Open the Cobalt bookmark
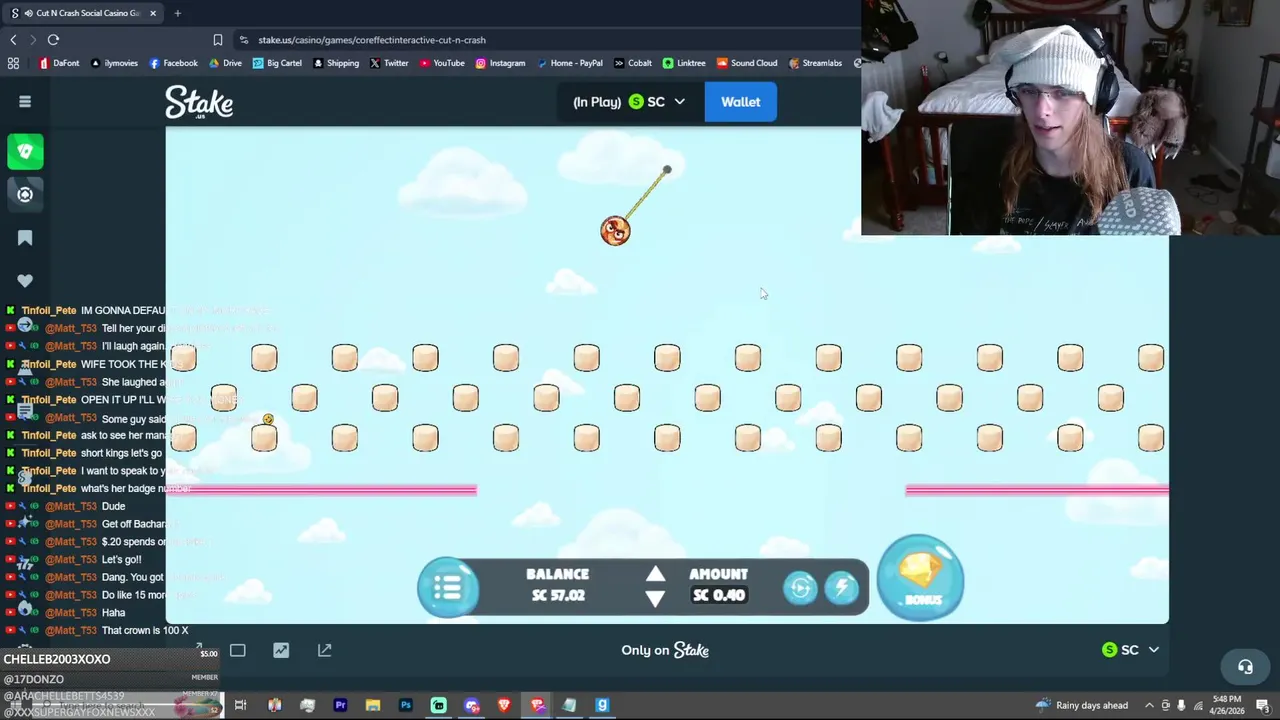The image size is (1280, 720). pos(633,63)
